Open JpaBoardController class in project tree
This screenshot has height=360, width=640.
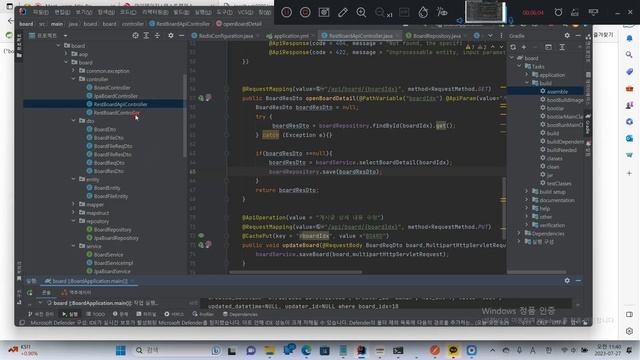[116, 96]
